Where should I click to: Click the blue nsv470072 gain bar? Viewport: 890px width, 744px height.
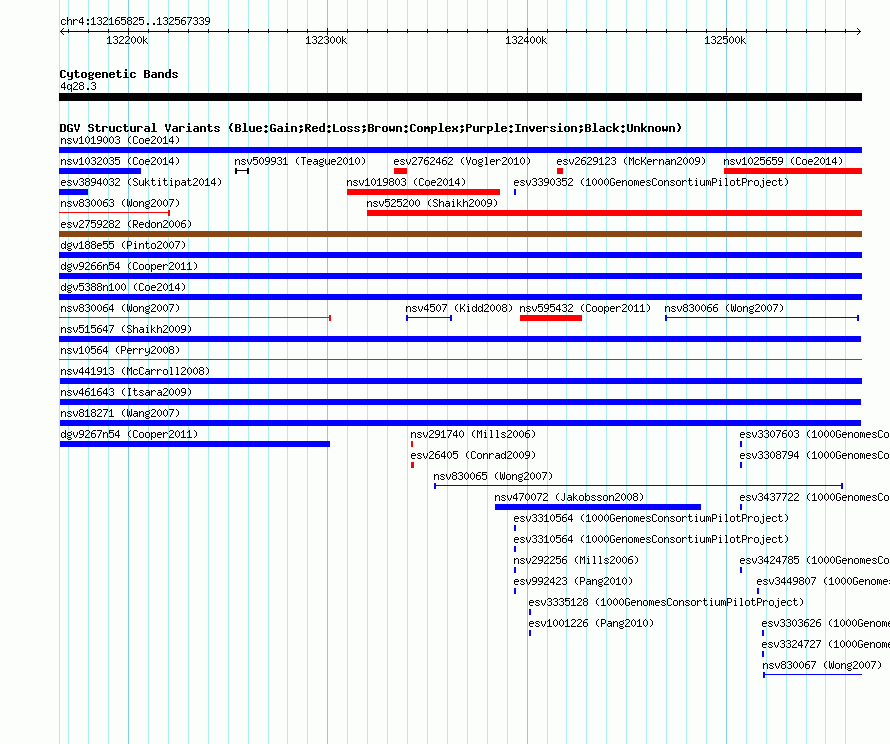[x=598, y=507]
